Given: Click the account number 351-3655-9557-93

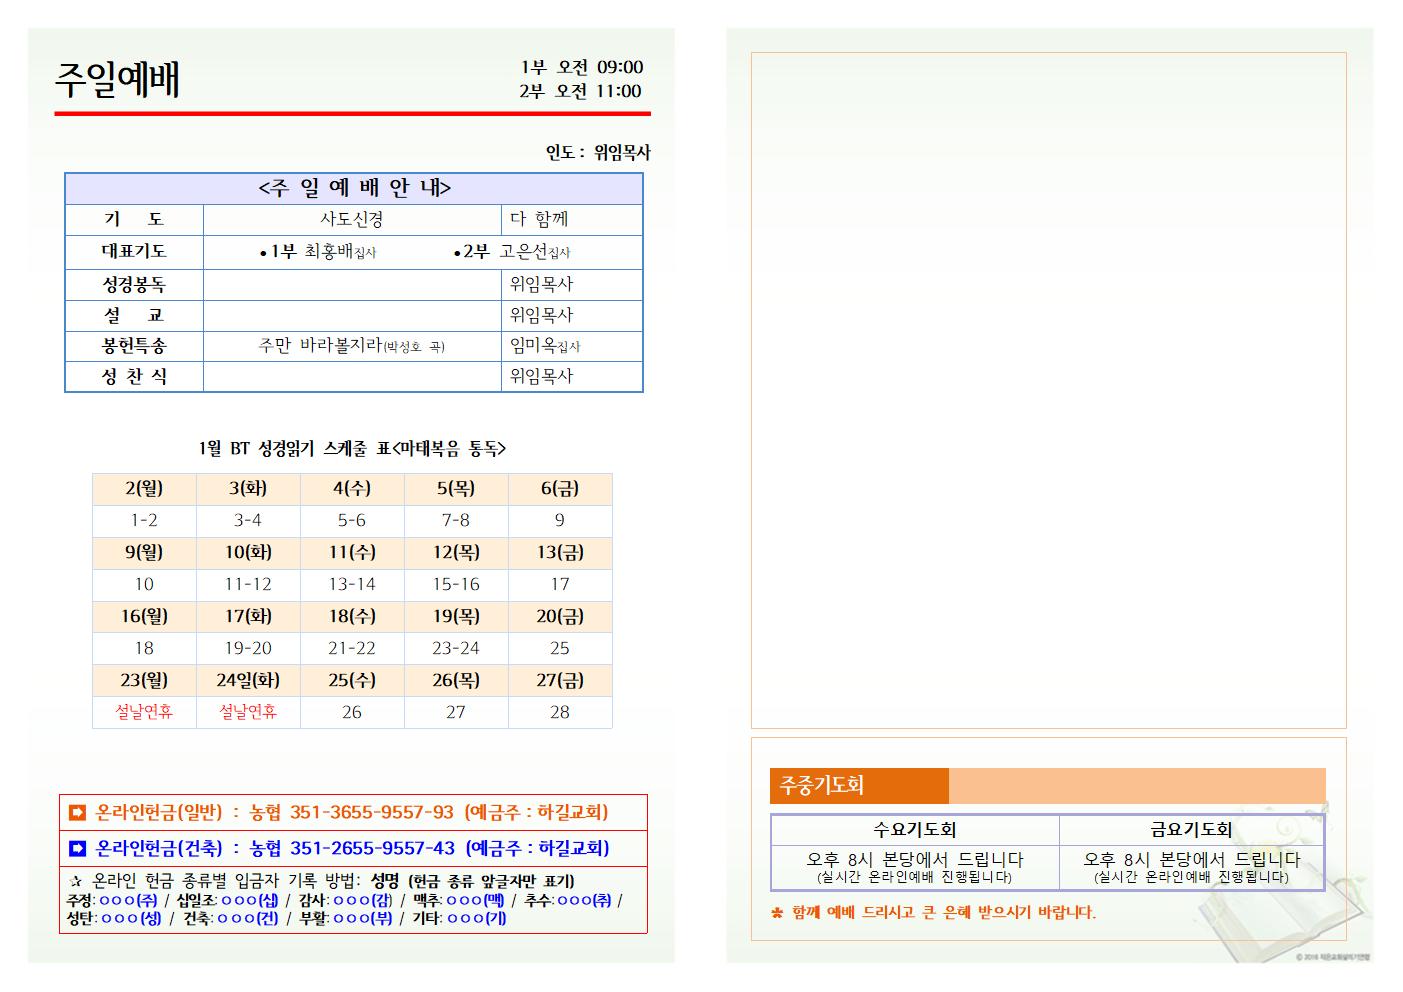Looking at the screenshot, I should pyautogui.click(x=371, y=813).
